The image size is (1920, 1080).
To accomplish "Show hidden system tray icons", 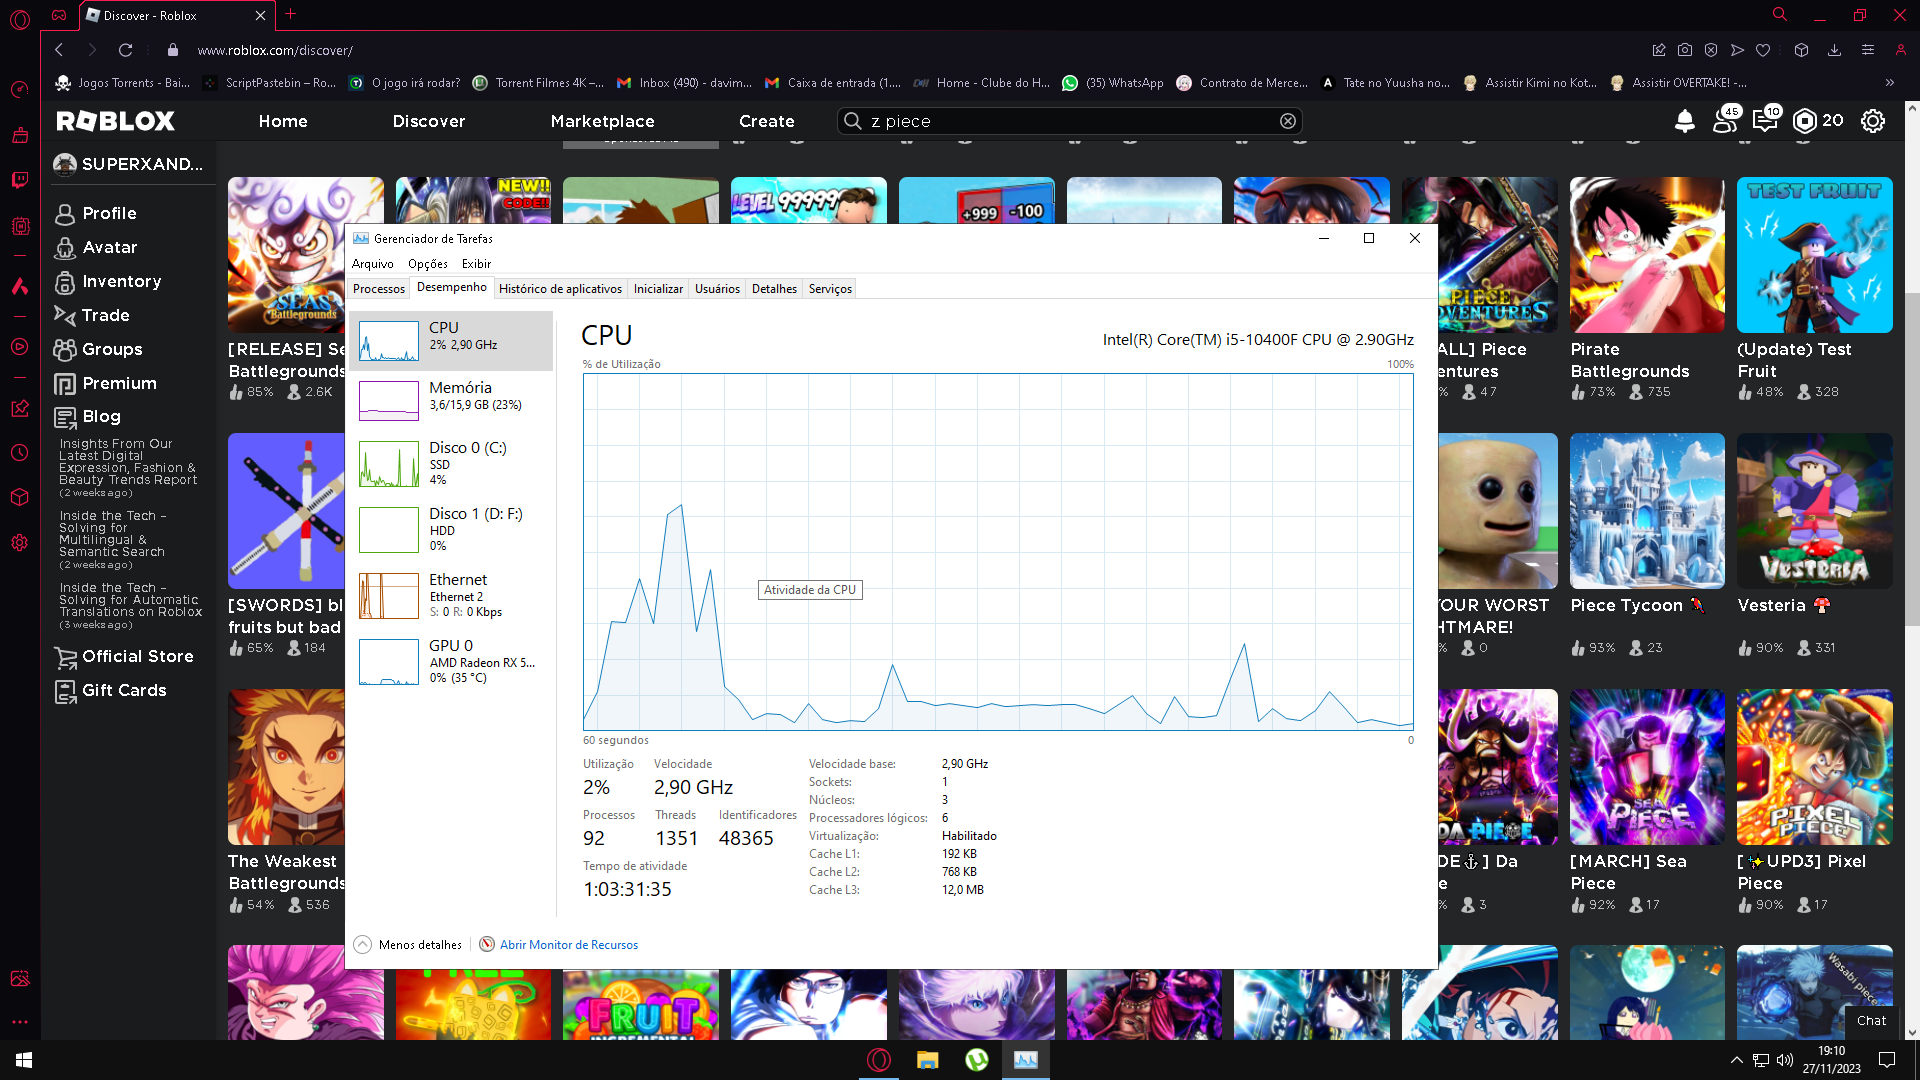I will 1737,1060.
